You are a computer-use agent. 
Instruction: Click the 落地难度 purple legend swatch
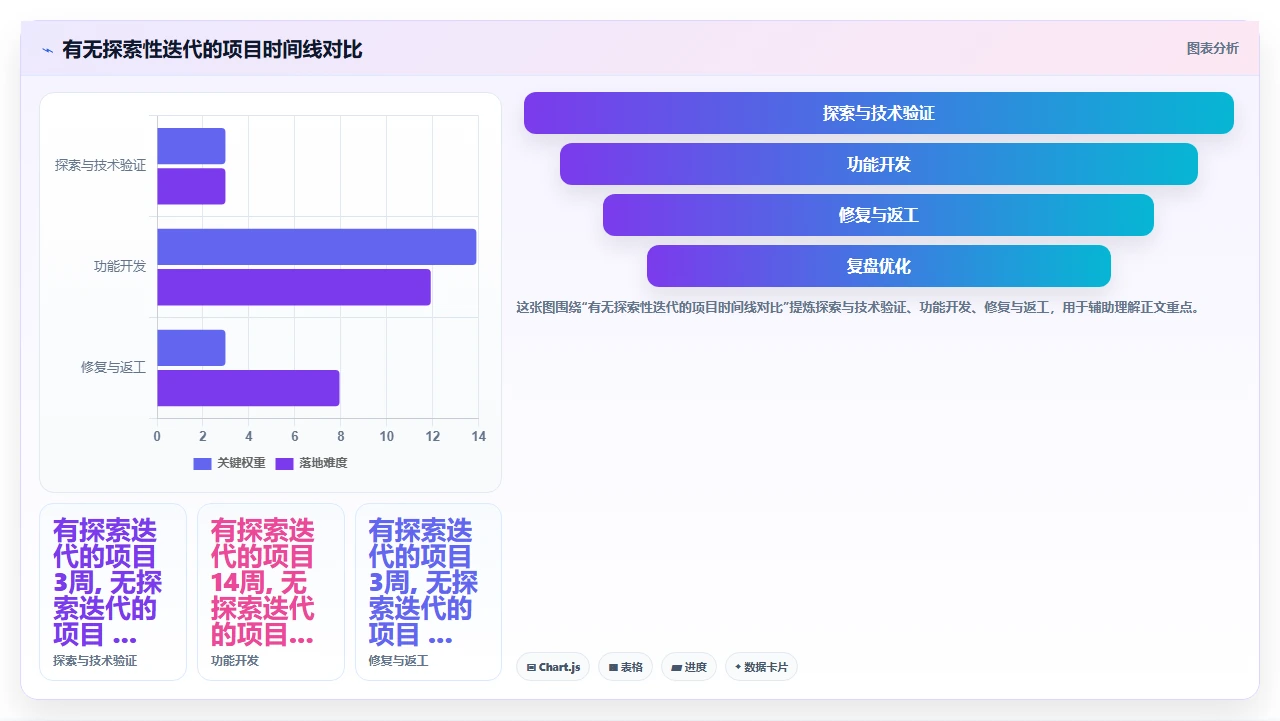point(284,463)
